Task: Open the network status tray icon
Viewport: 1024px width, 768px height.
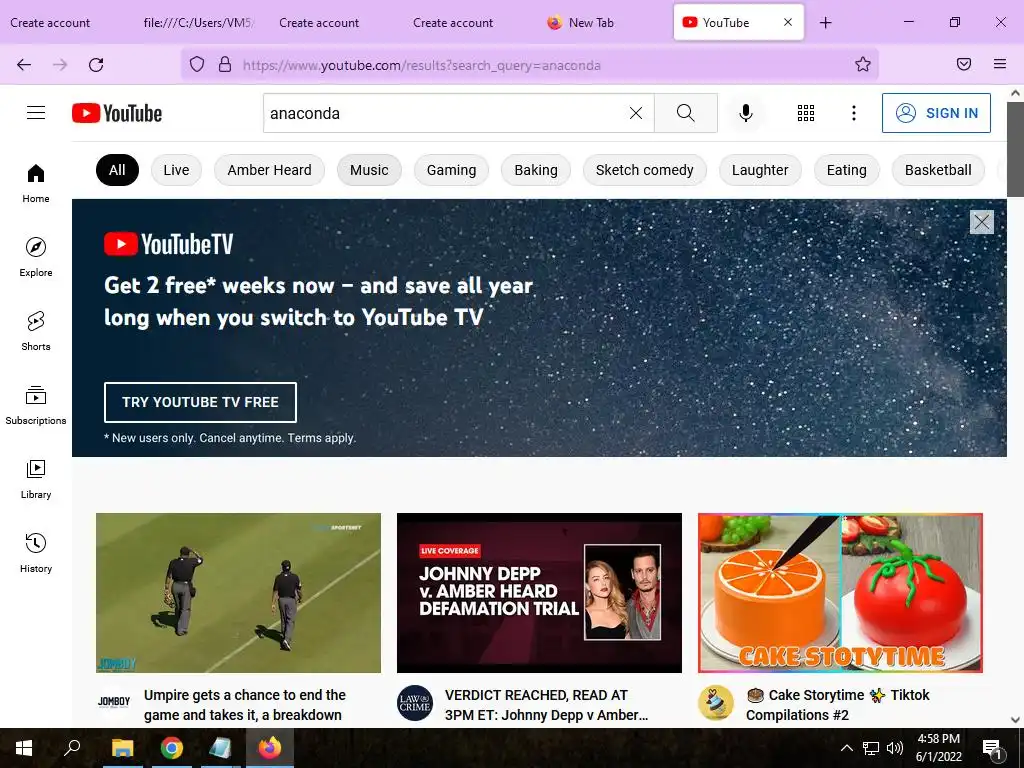Action: [x=871, y=748]
